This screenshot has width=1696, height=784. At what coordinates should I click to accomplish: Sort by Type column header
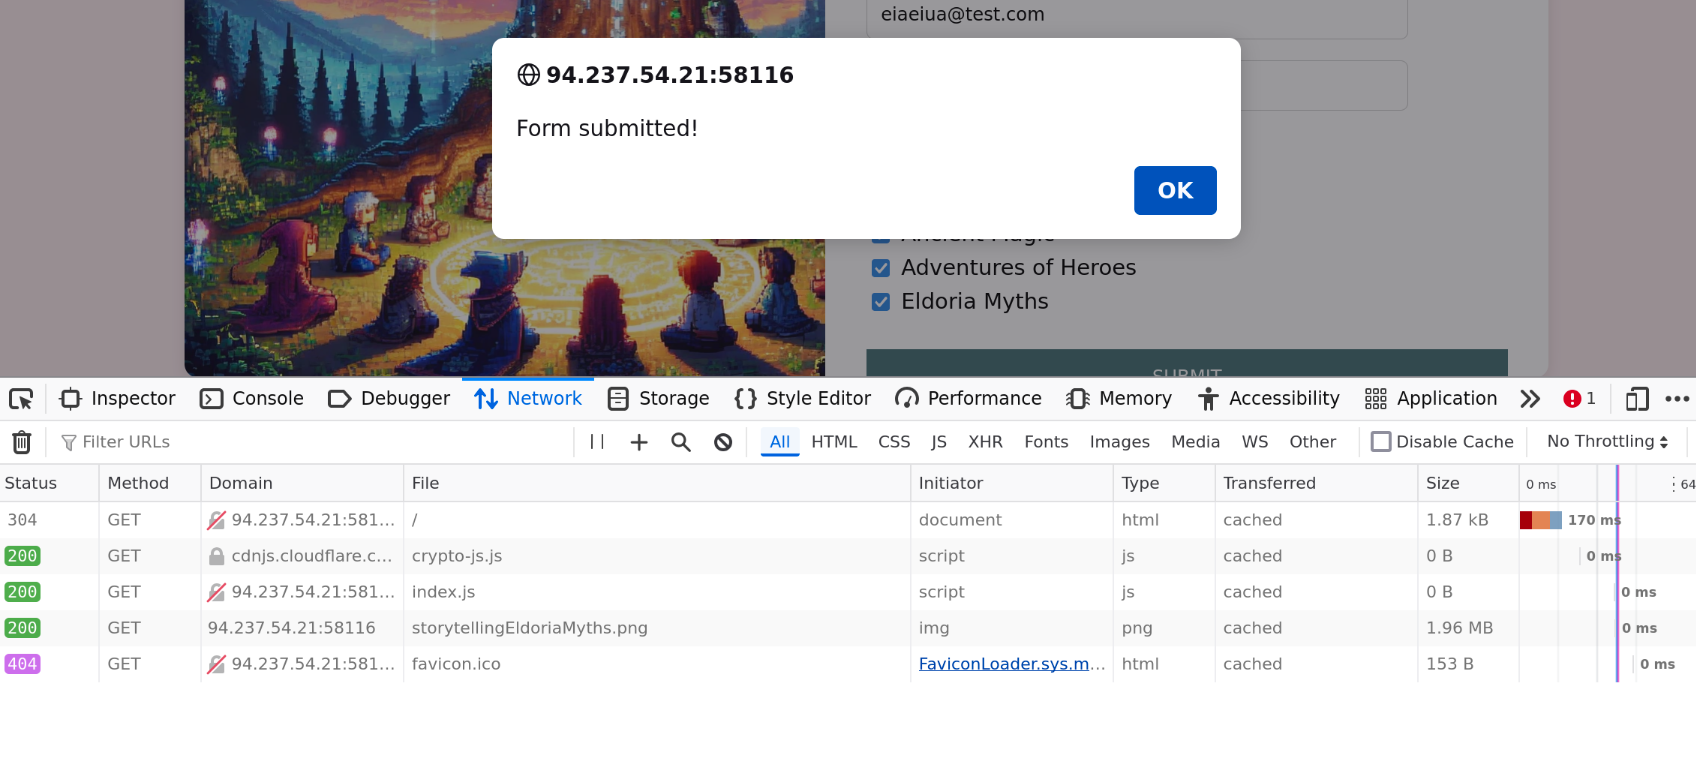coord(1164,483)
